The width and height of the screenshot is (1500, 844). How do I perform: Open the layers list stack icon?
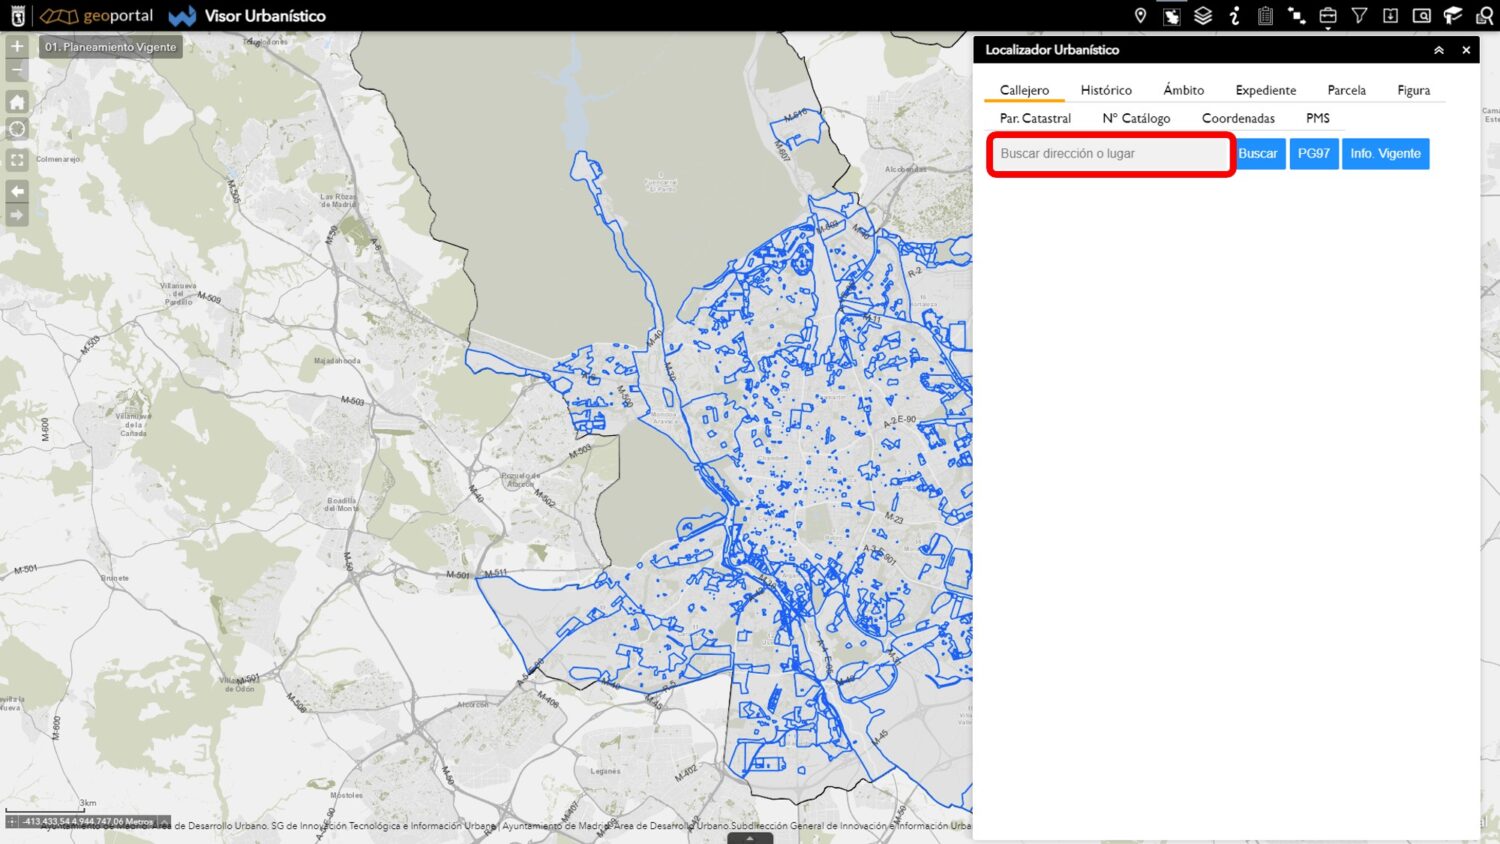tap(1203, 16)
